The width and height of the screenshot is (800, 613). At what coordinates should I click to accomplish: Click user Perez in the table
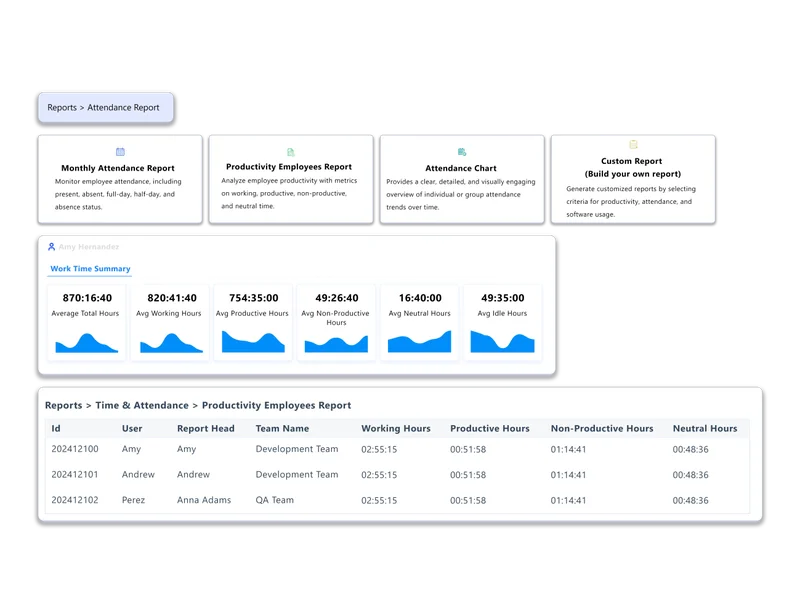point(133,500)
